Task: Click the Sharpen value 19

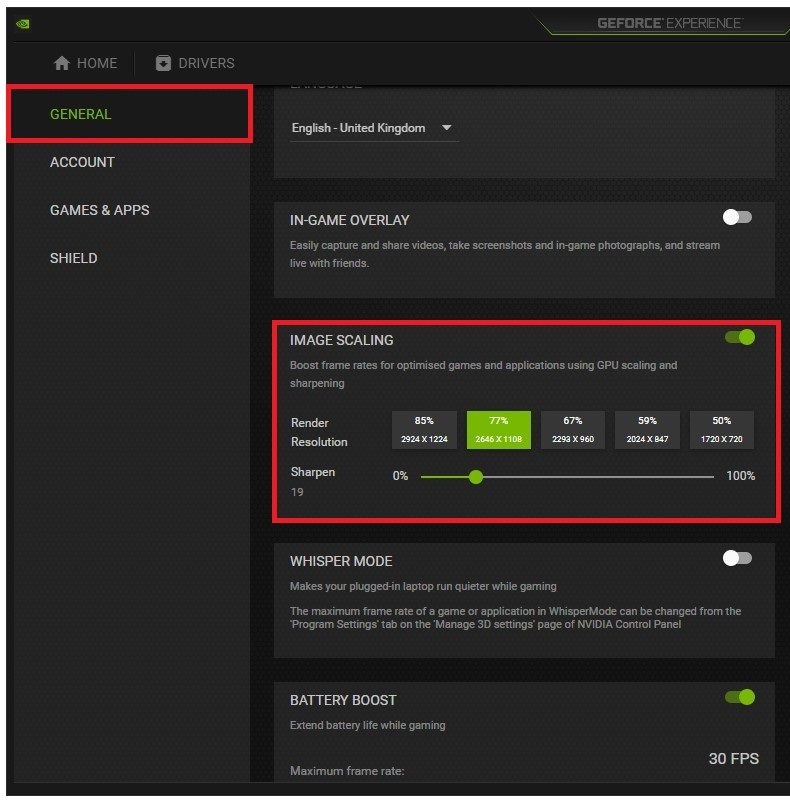Action: tap(297, 492)
